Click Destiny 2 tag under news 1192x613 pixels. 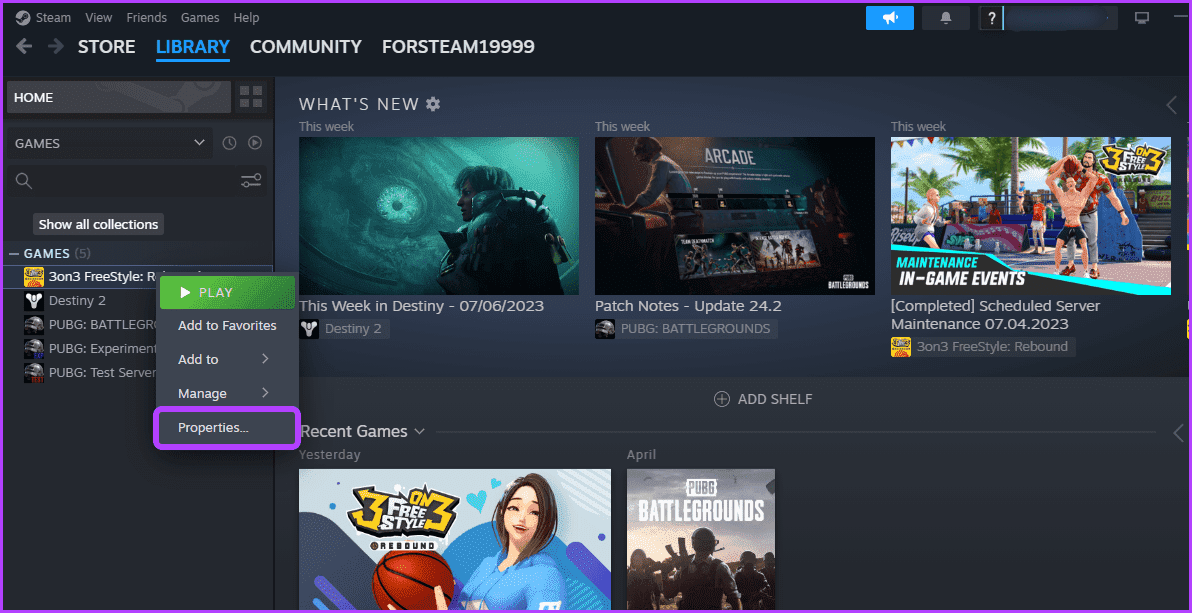344,329
